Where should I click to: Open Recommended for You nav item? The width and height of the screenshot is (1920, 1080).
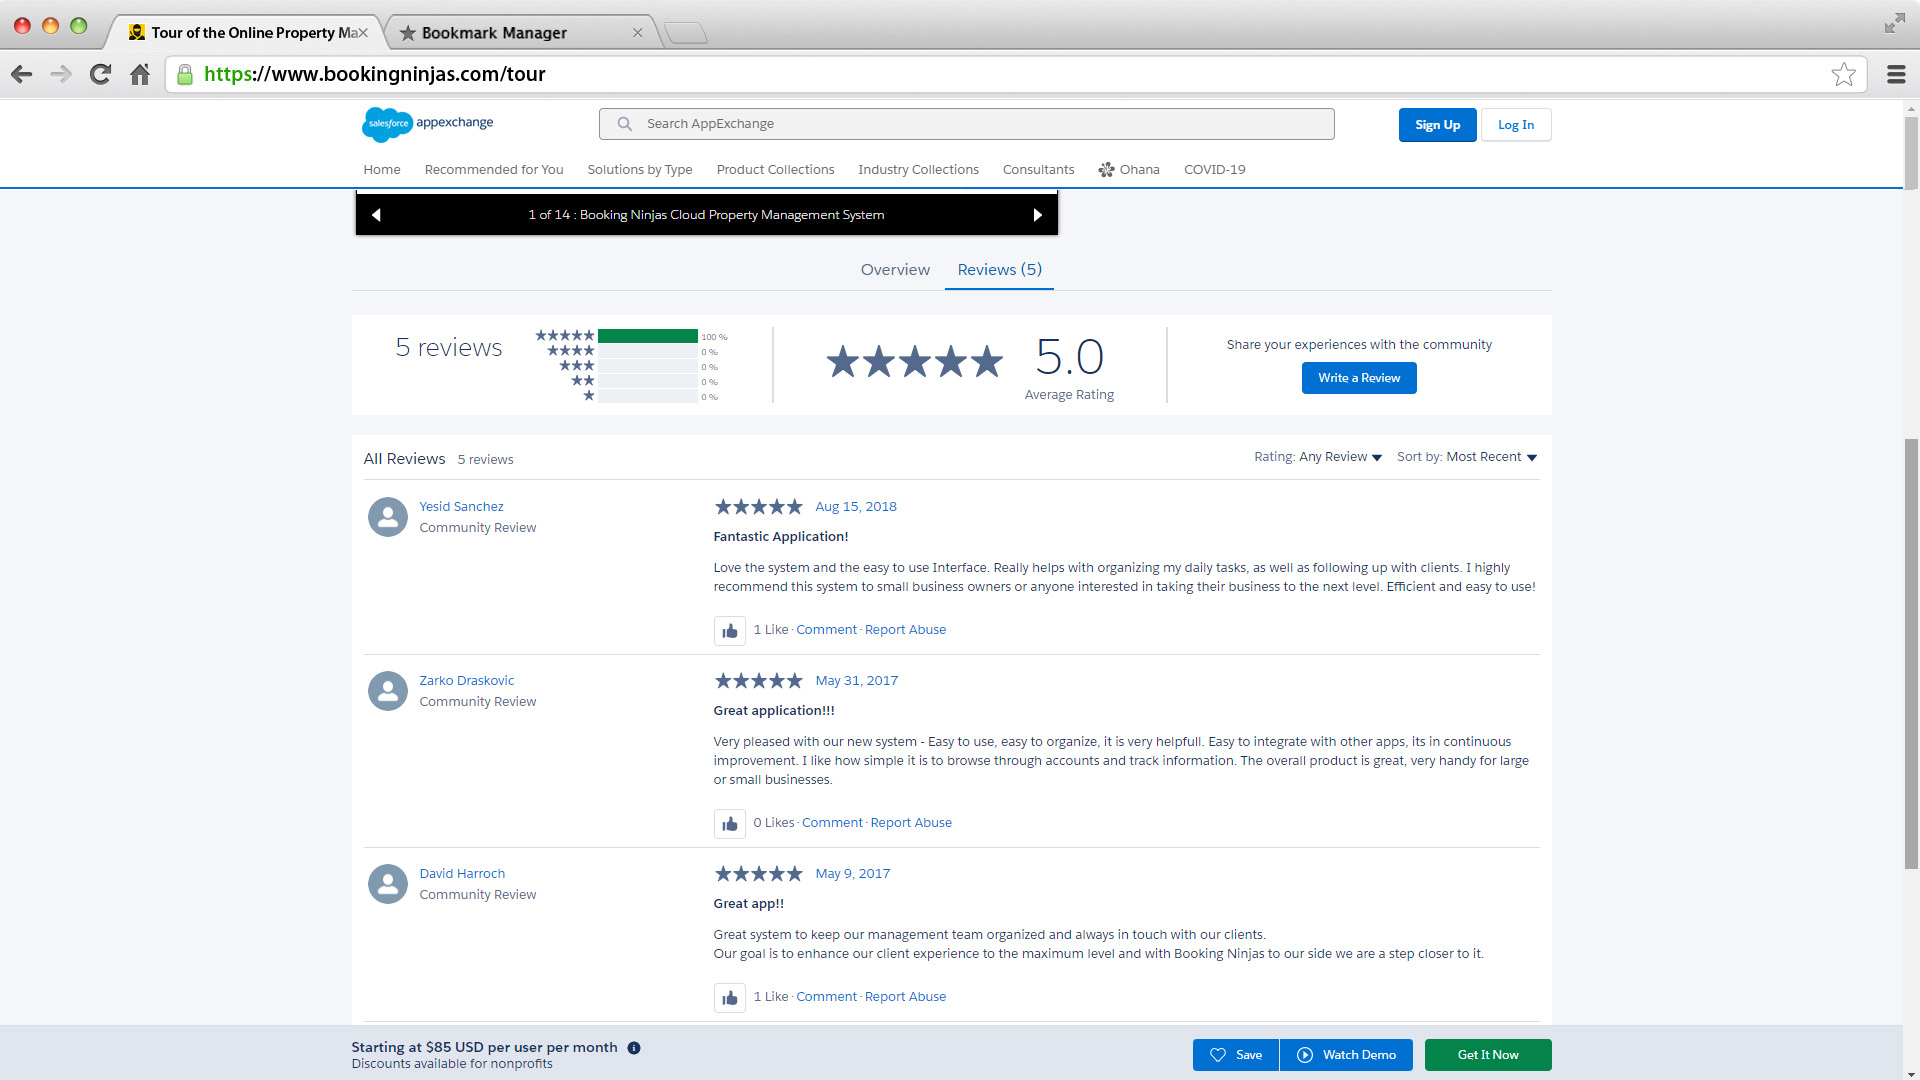tap(494, 170)
